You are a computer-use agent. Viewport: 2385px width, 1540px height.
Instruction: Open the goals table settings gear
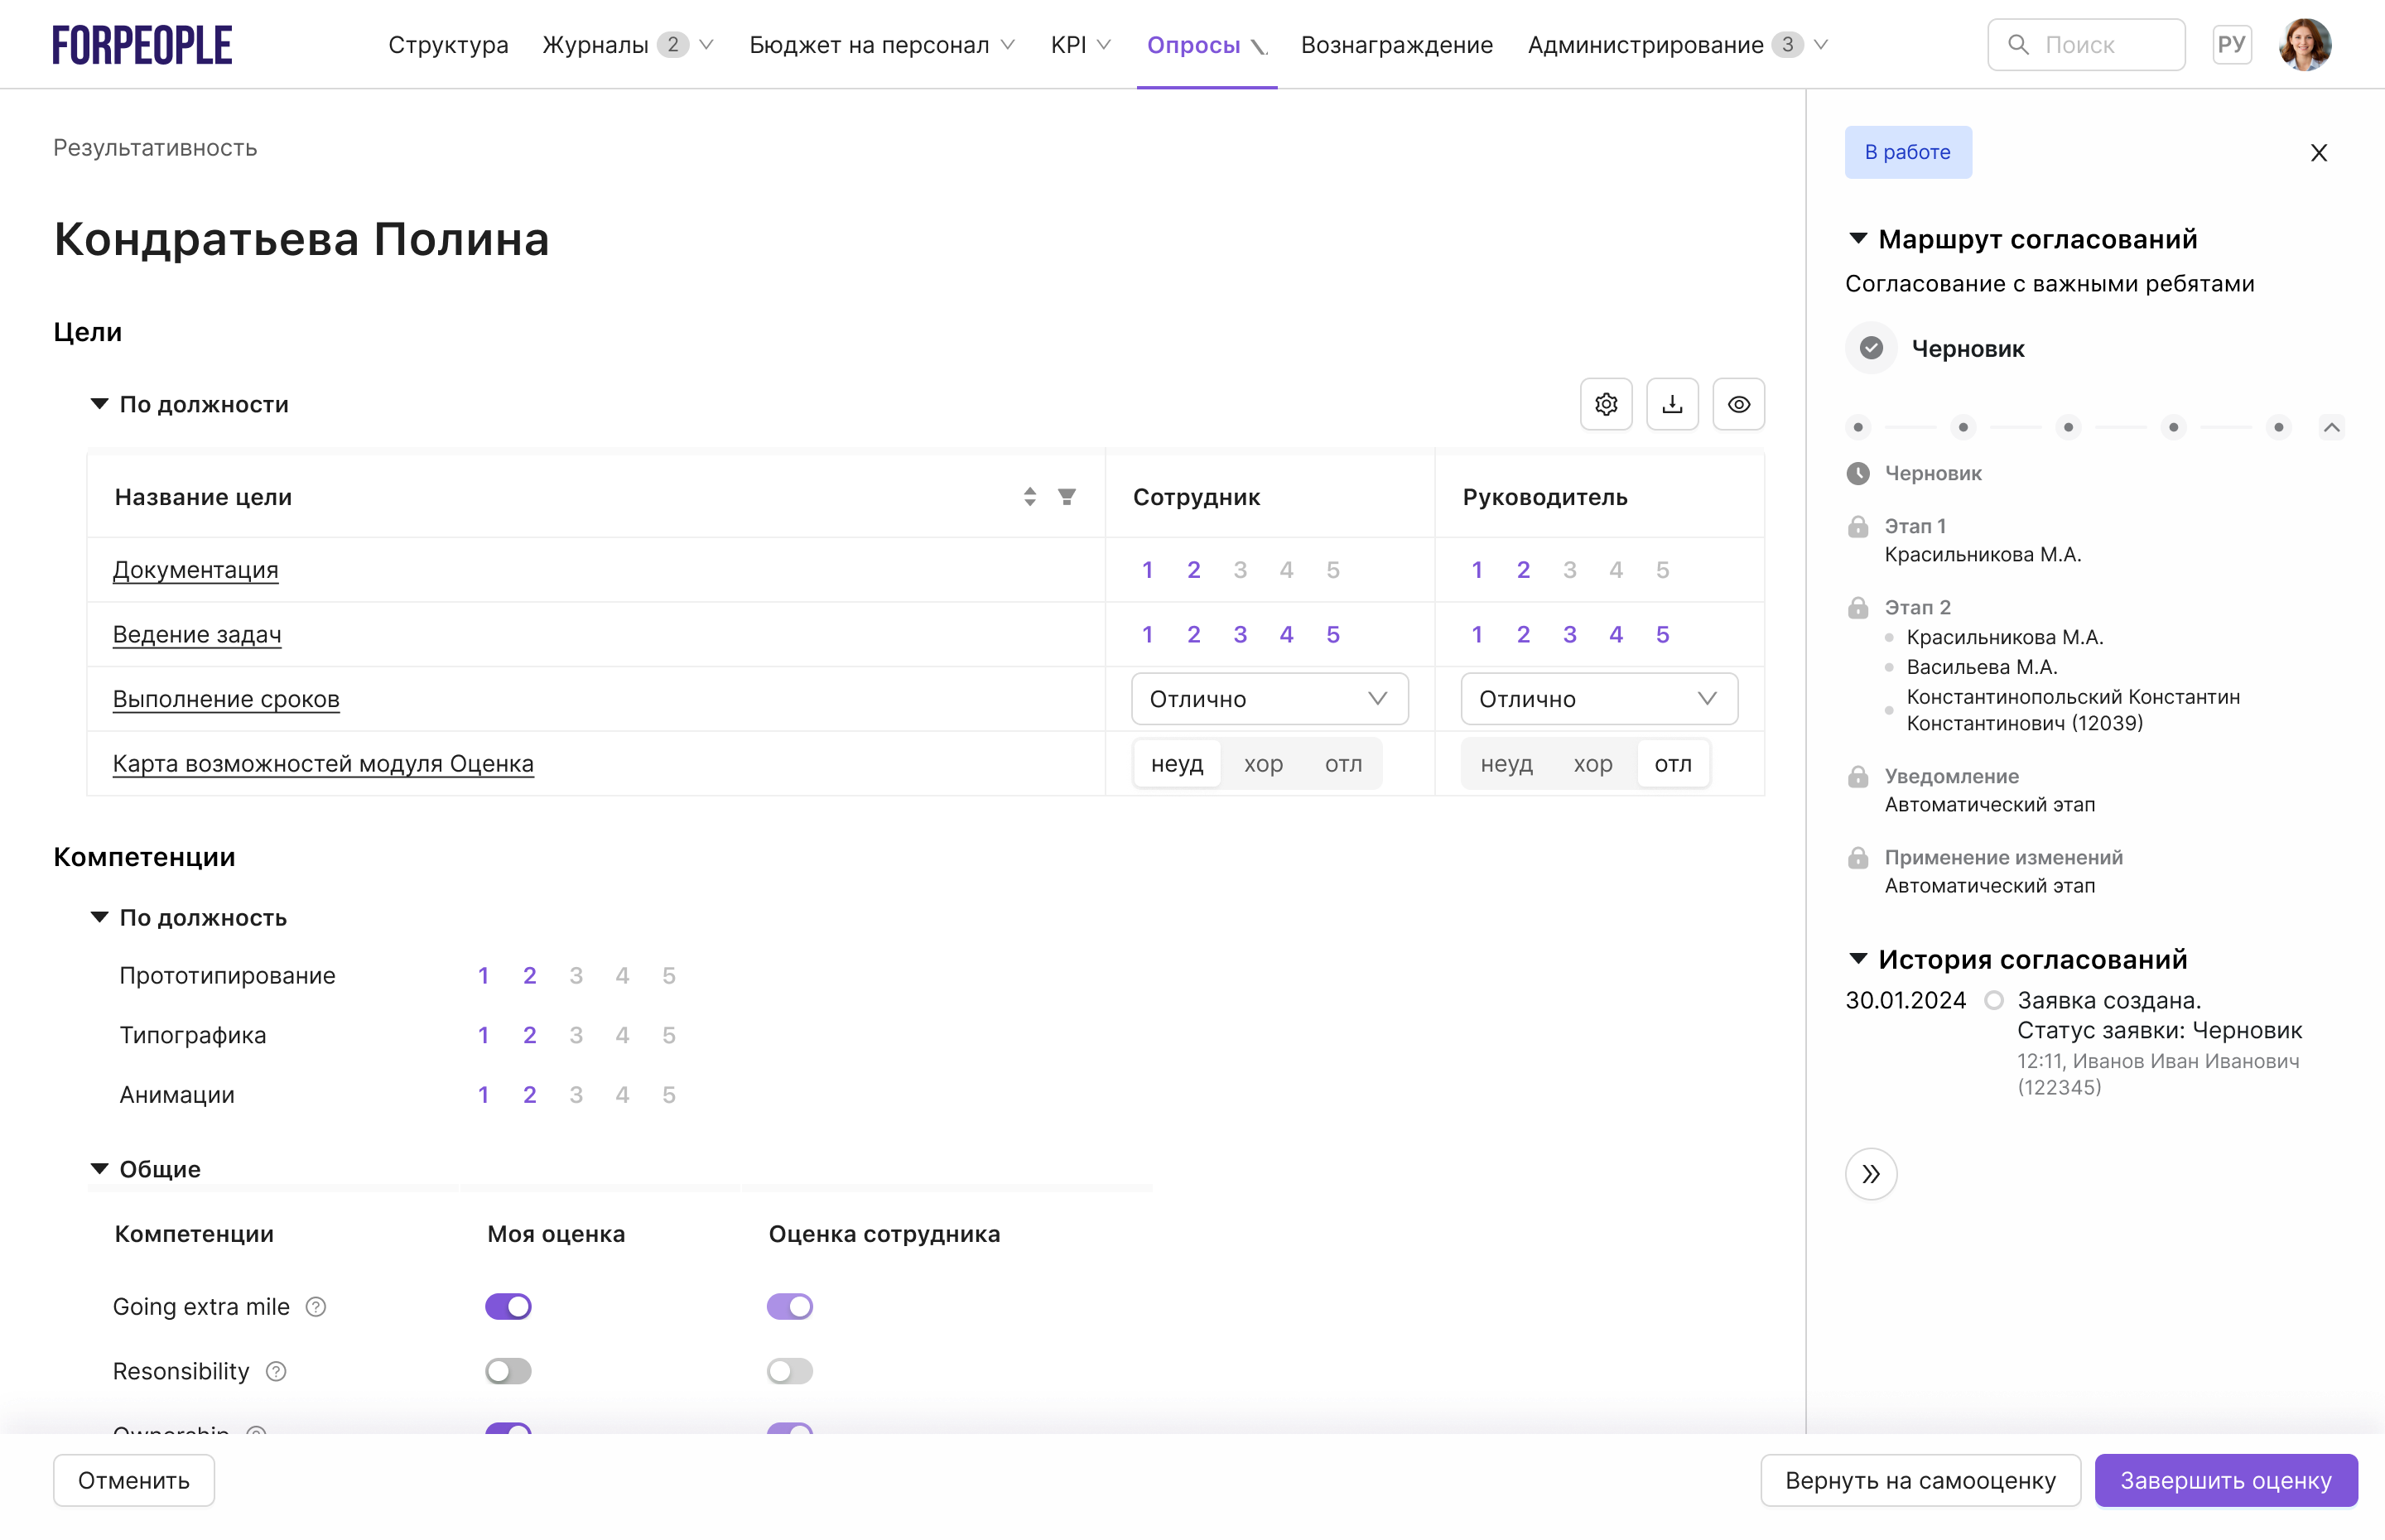pos(1606,404)
